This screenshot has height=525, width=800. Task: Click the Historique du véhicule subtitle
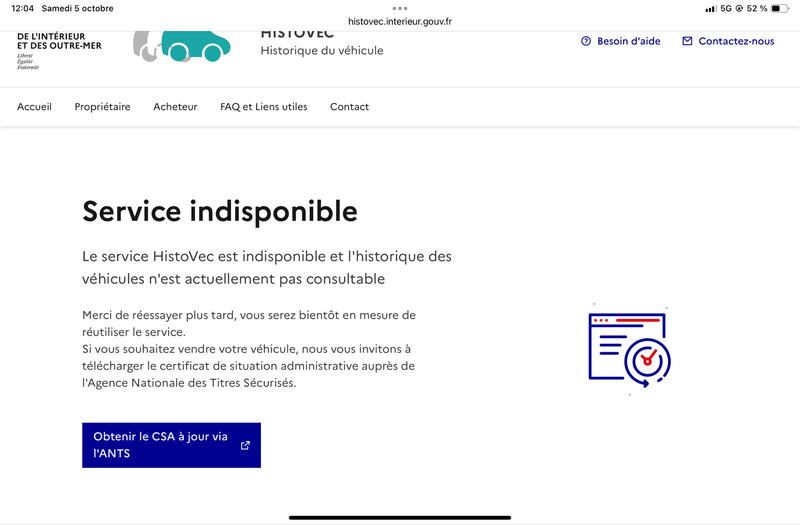click(x=322, y=51)
